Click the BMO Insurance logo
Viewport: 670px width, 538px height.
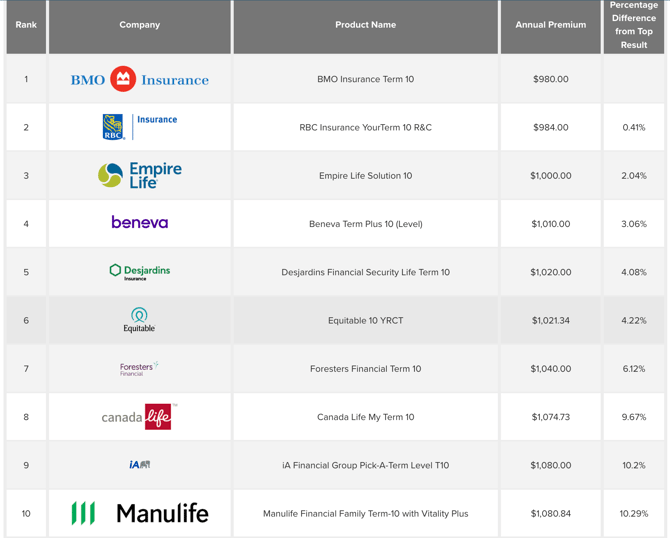tap(139, 79)
